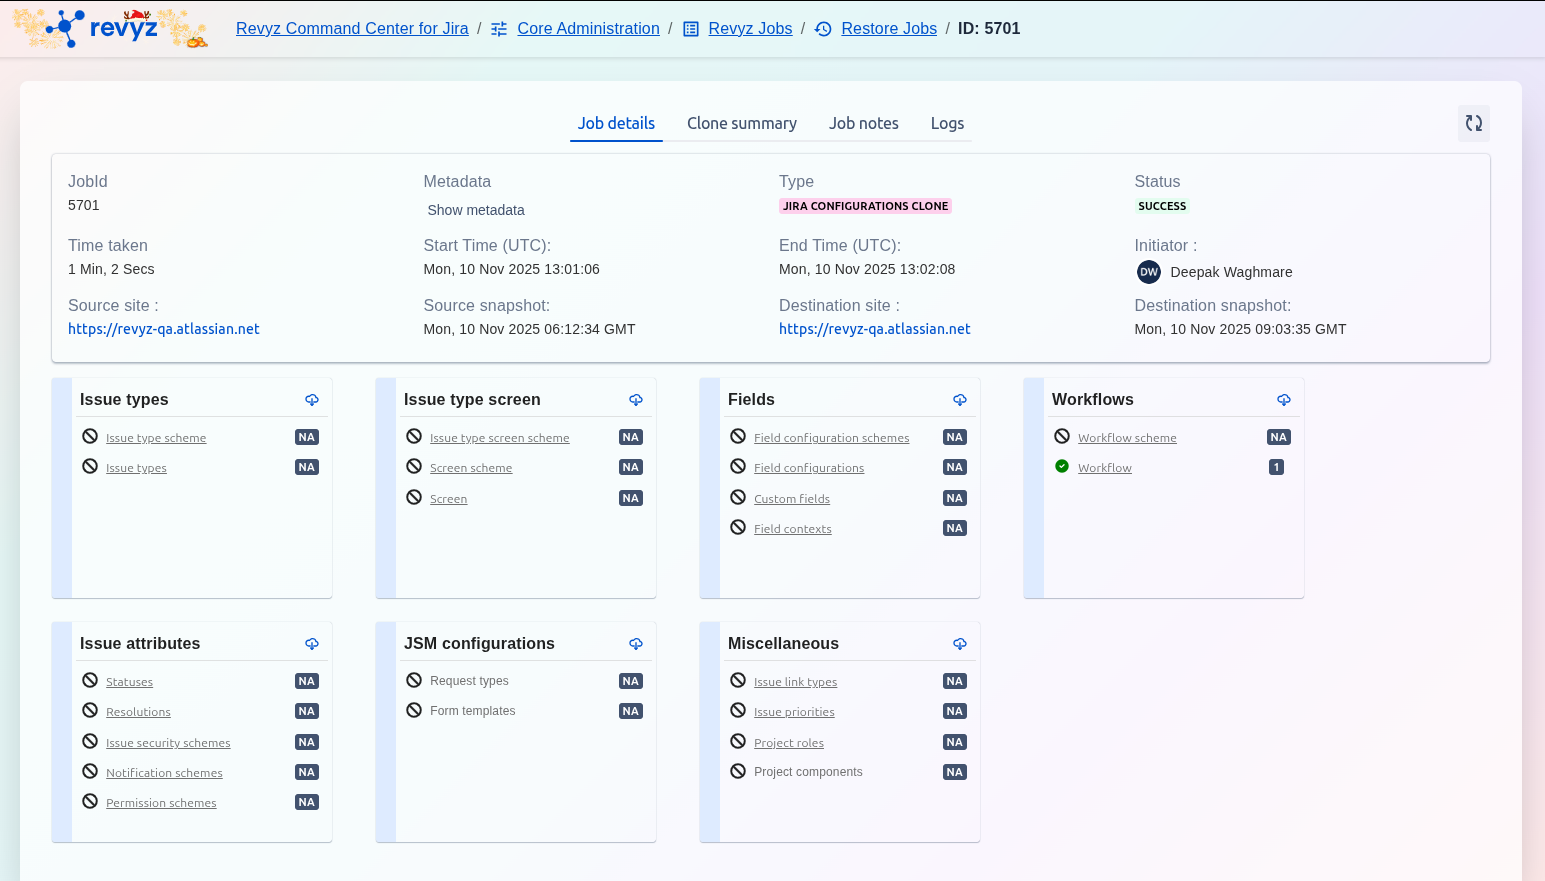Open the Job notes tab

863,123
